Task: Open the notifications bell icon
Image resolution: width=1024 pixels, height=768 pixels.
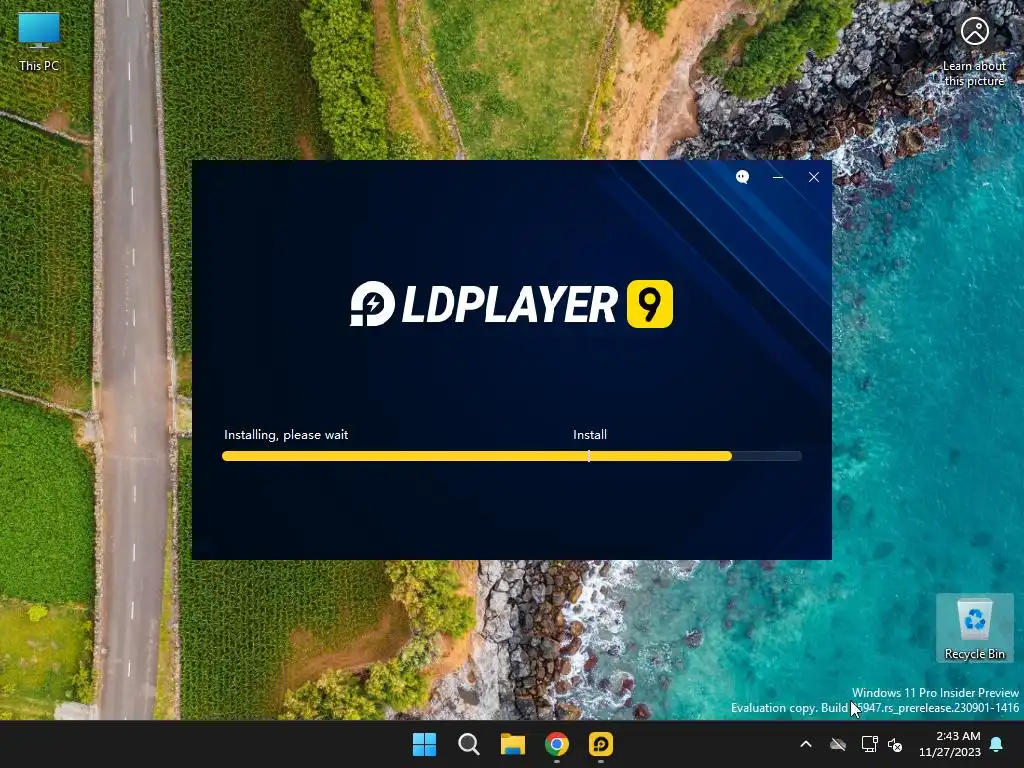Action: tap(997, 744)
